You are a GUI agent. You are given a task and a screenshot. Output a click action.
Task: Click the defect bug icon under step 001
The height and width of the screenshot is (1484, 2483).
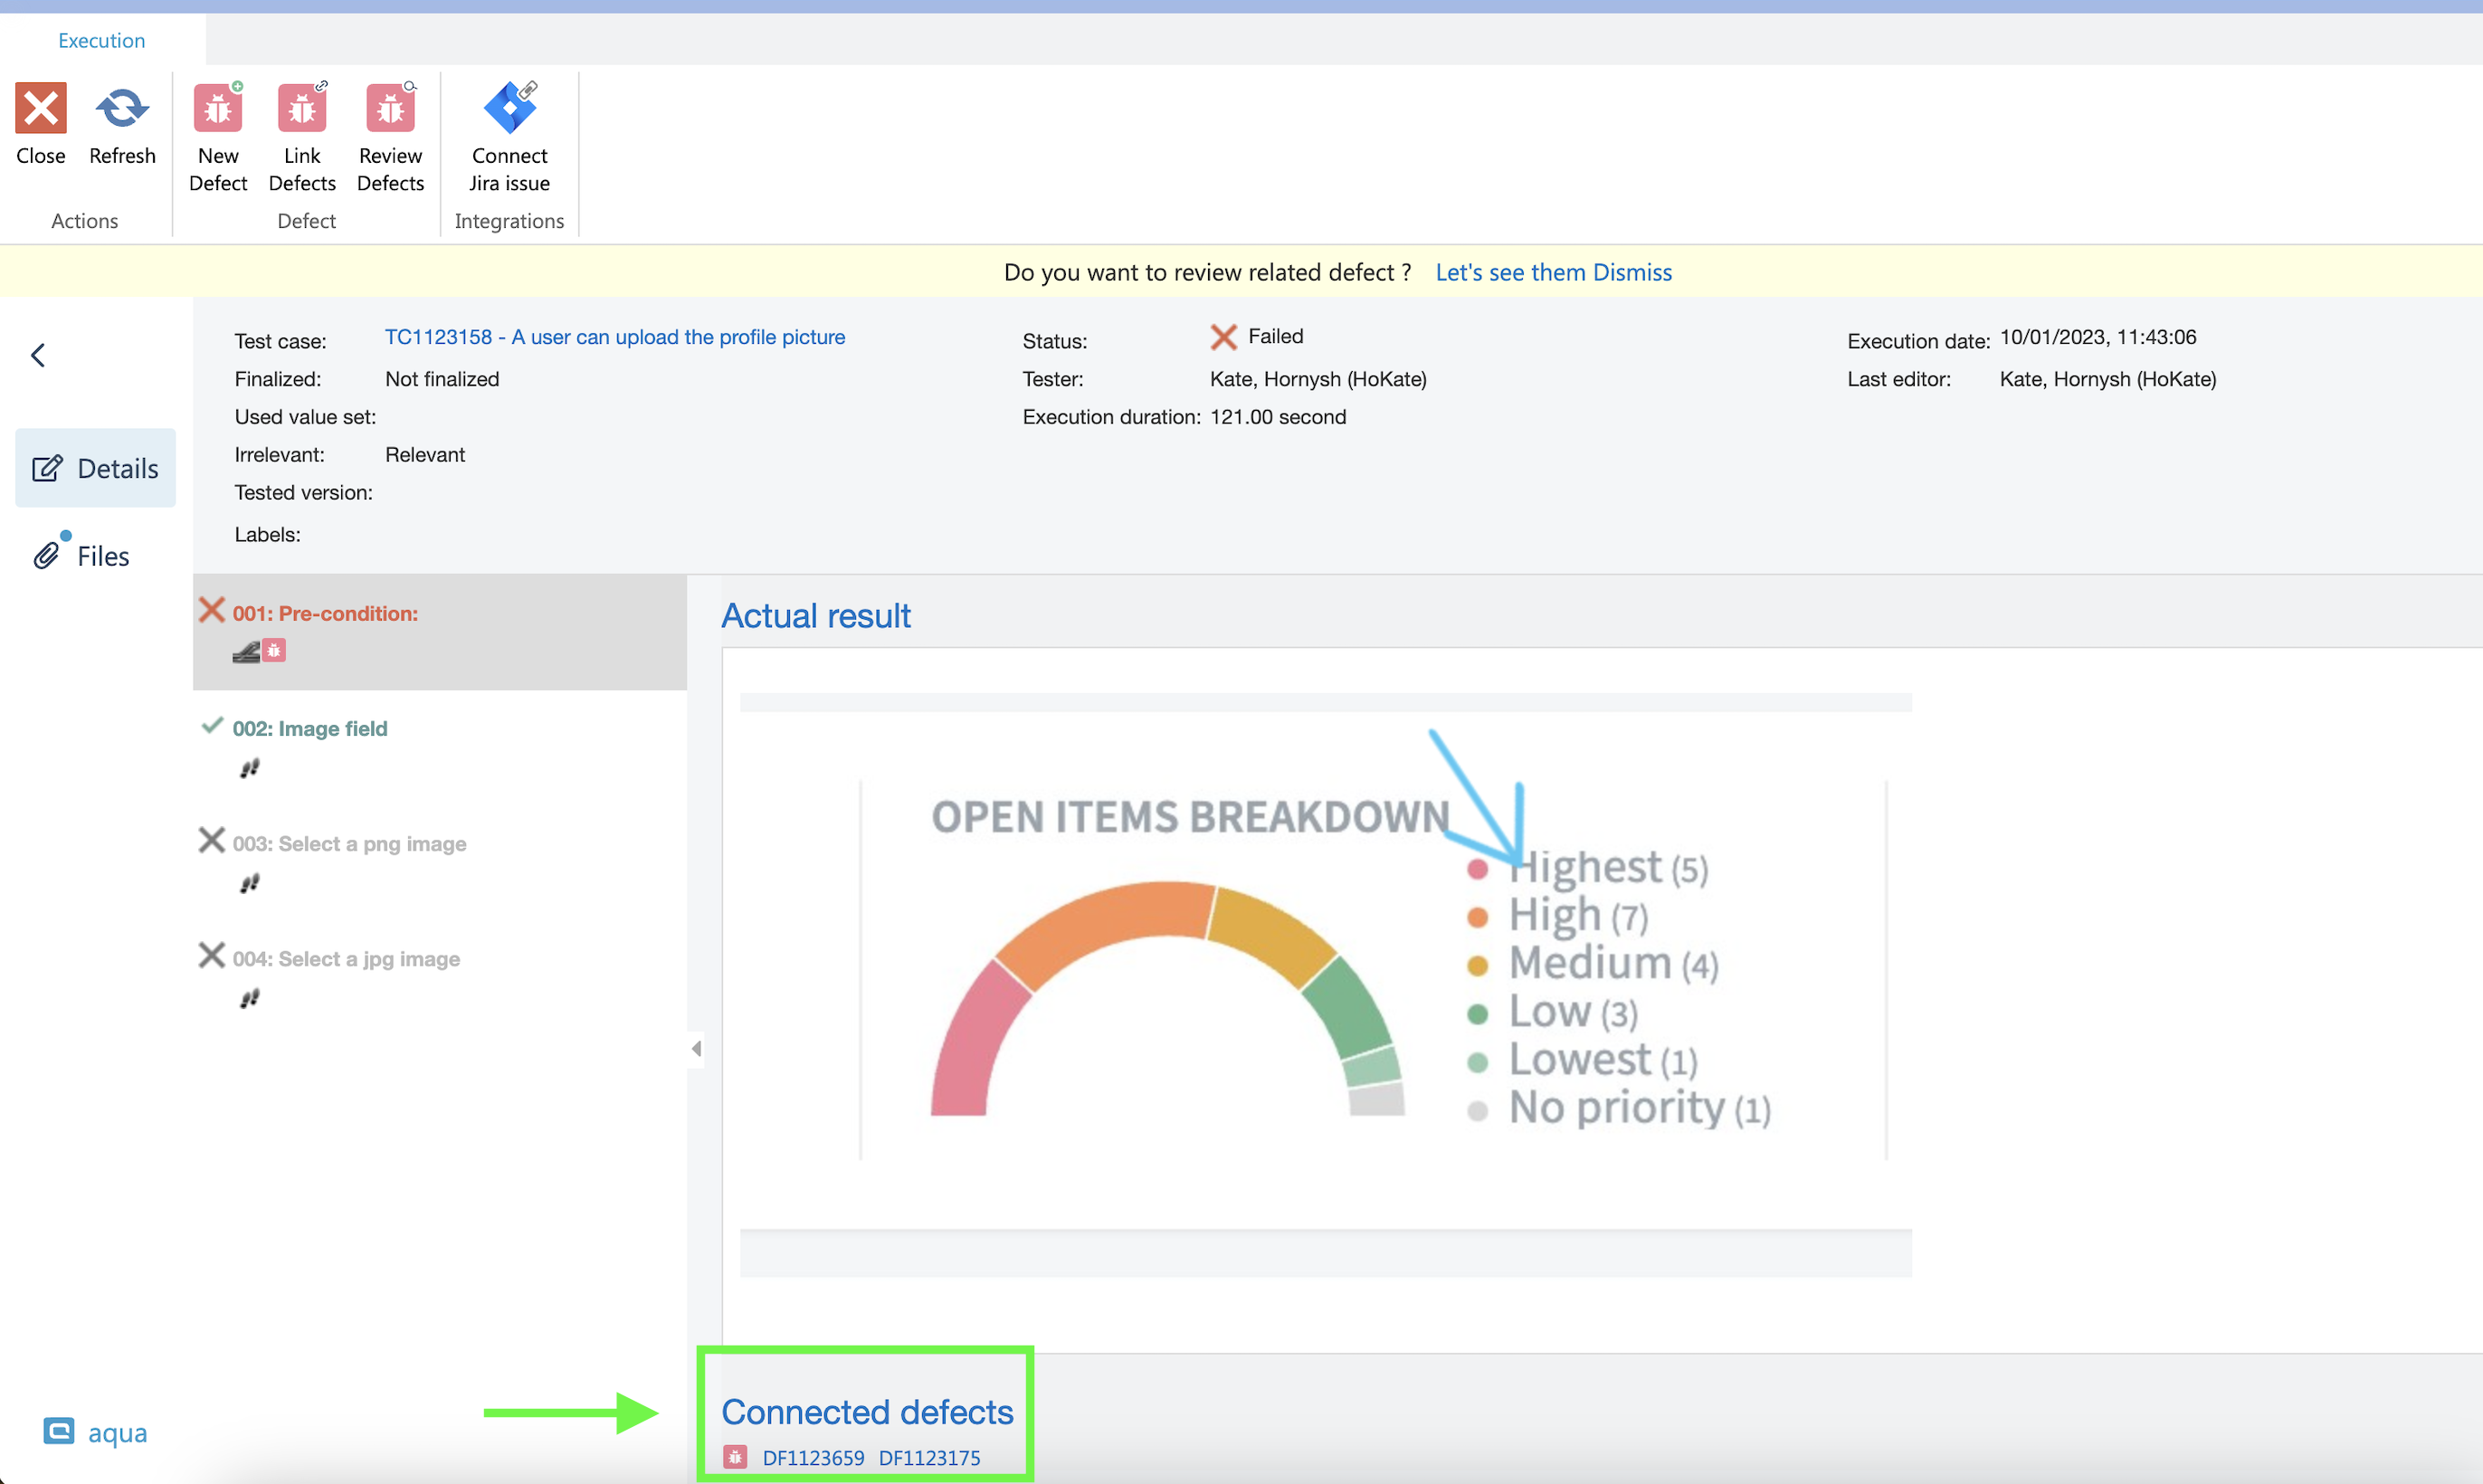point(274,651)
